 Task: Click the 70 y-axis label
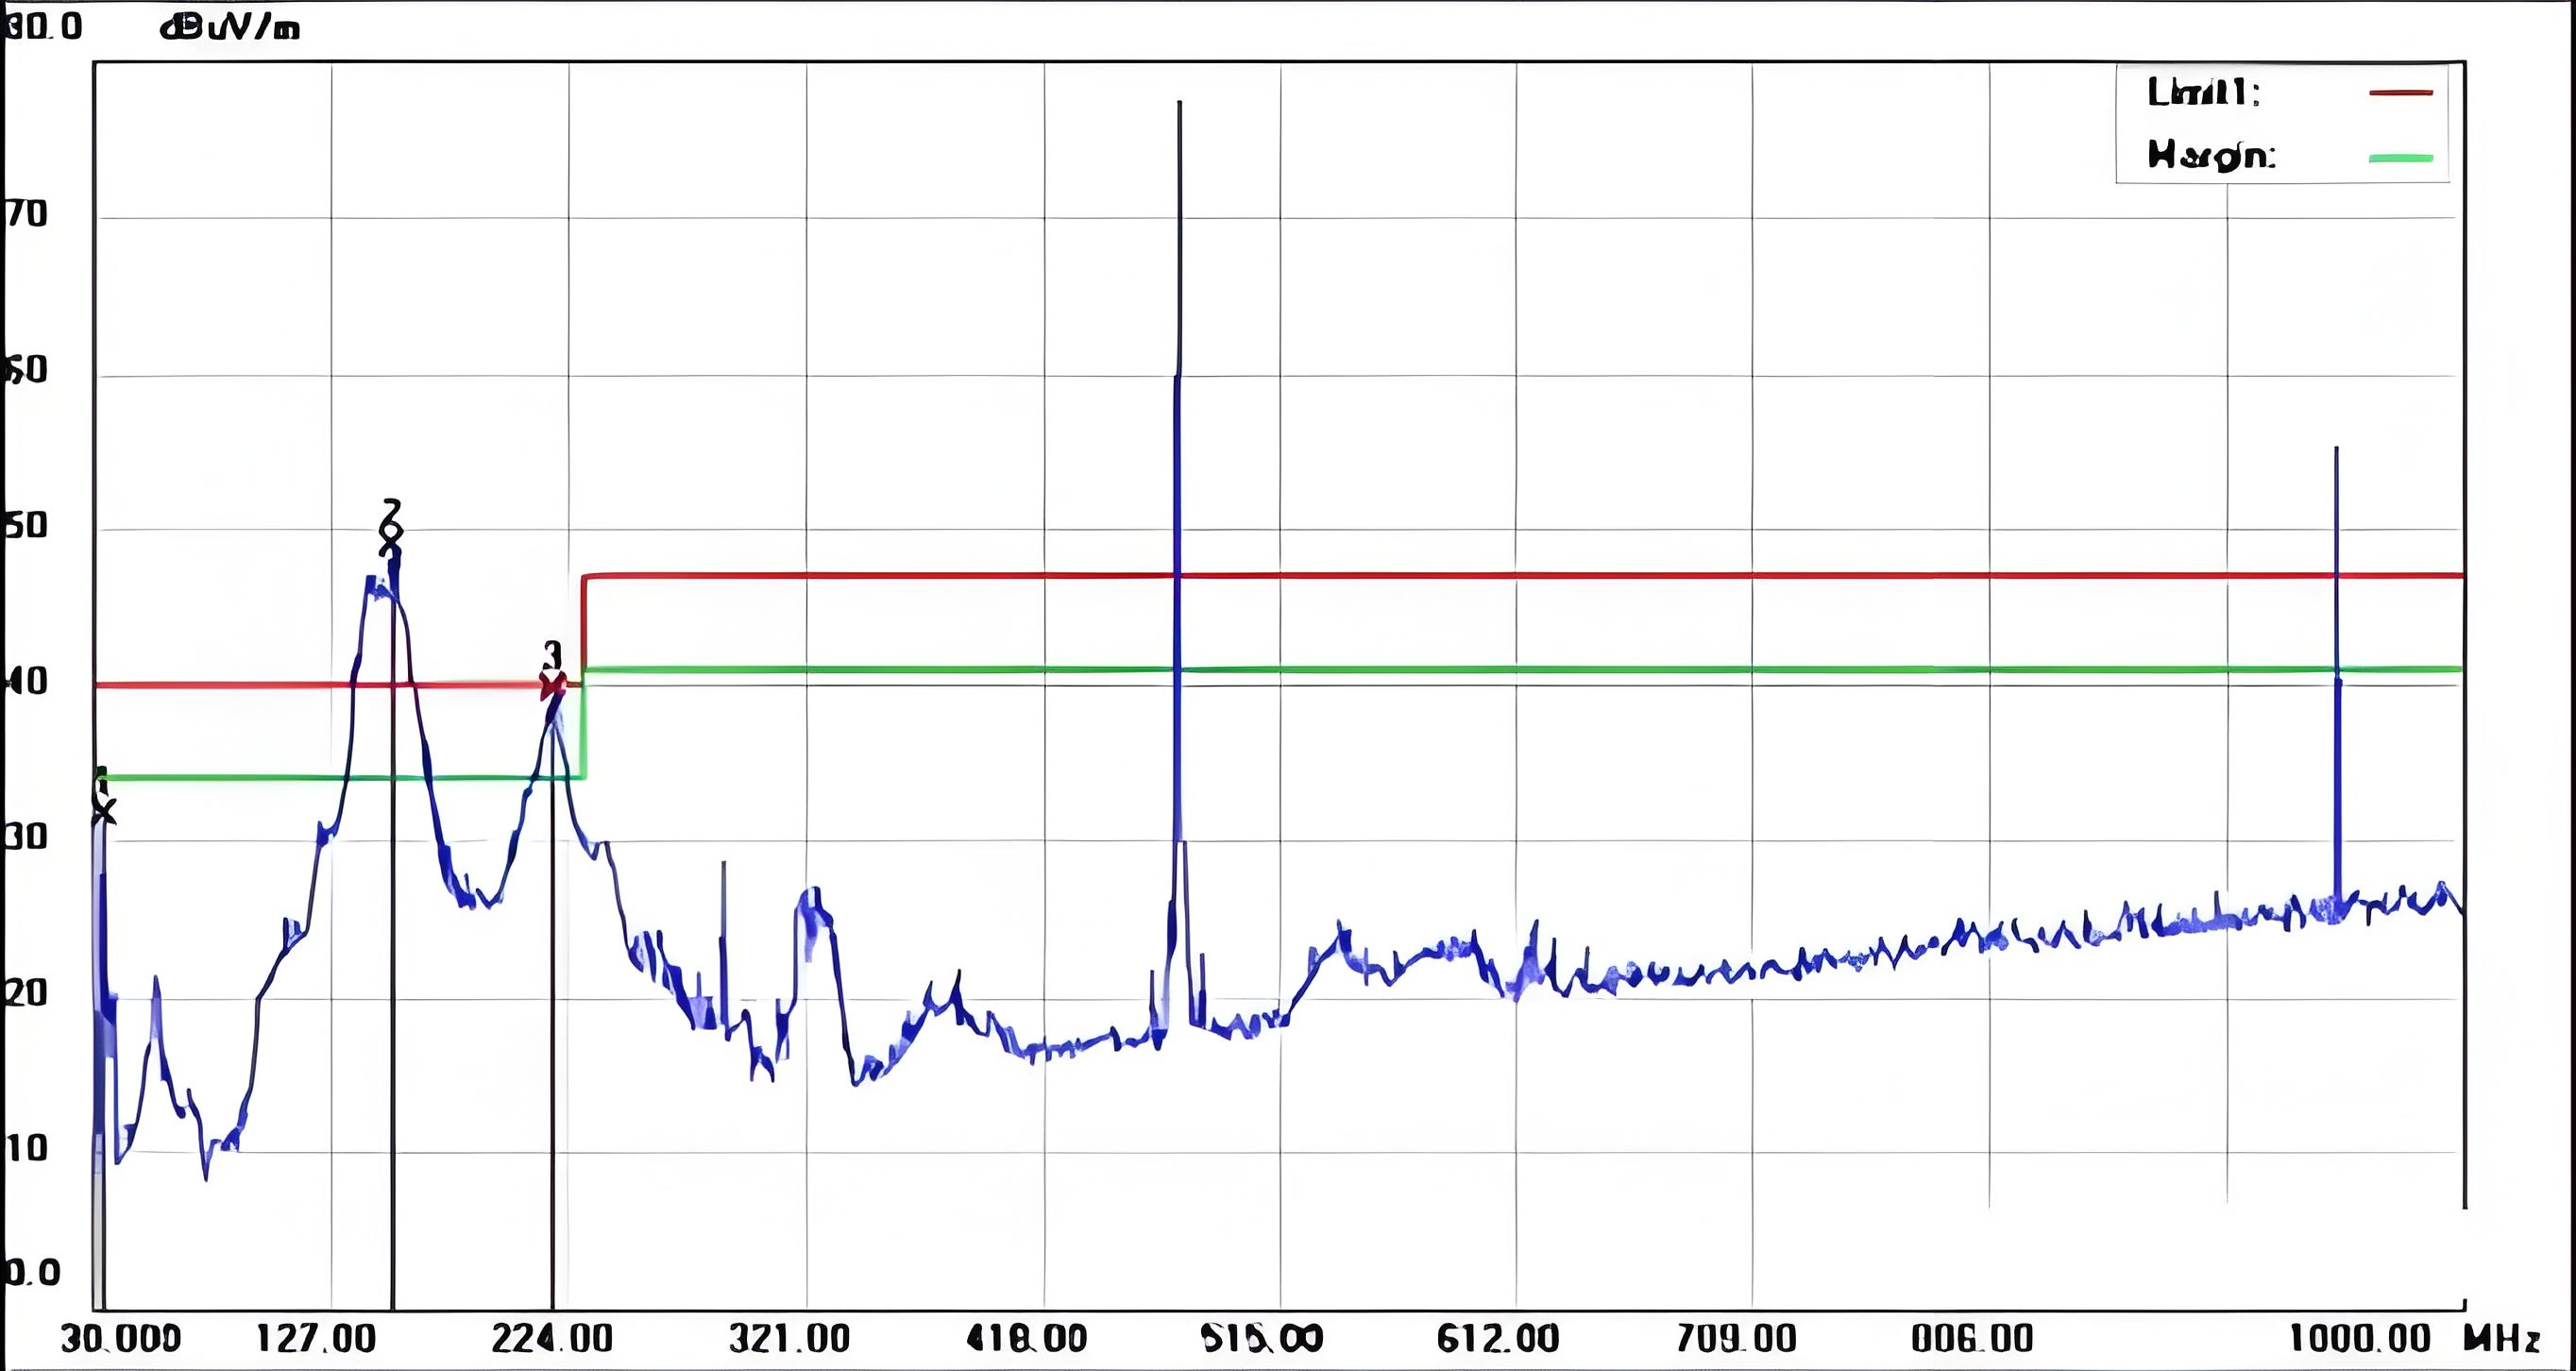26,214
